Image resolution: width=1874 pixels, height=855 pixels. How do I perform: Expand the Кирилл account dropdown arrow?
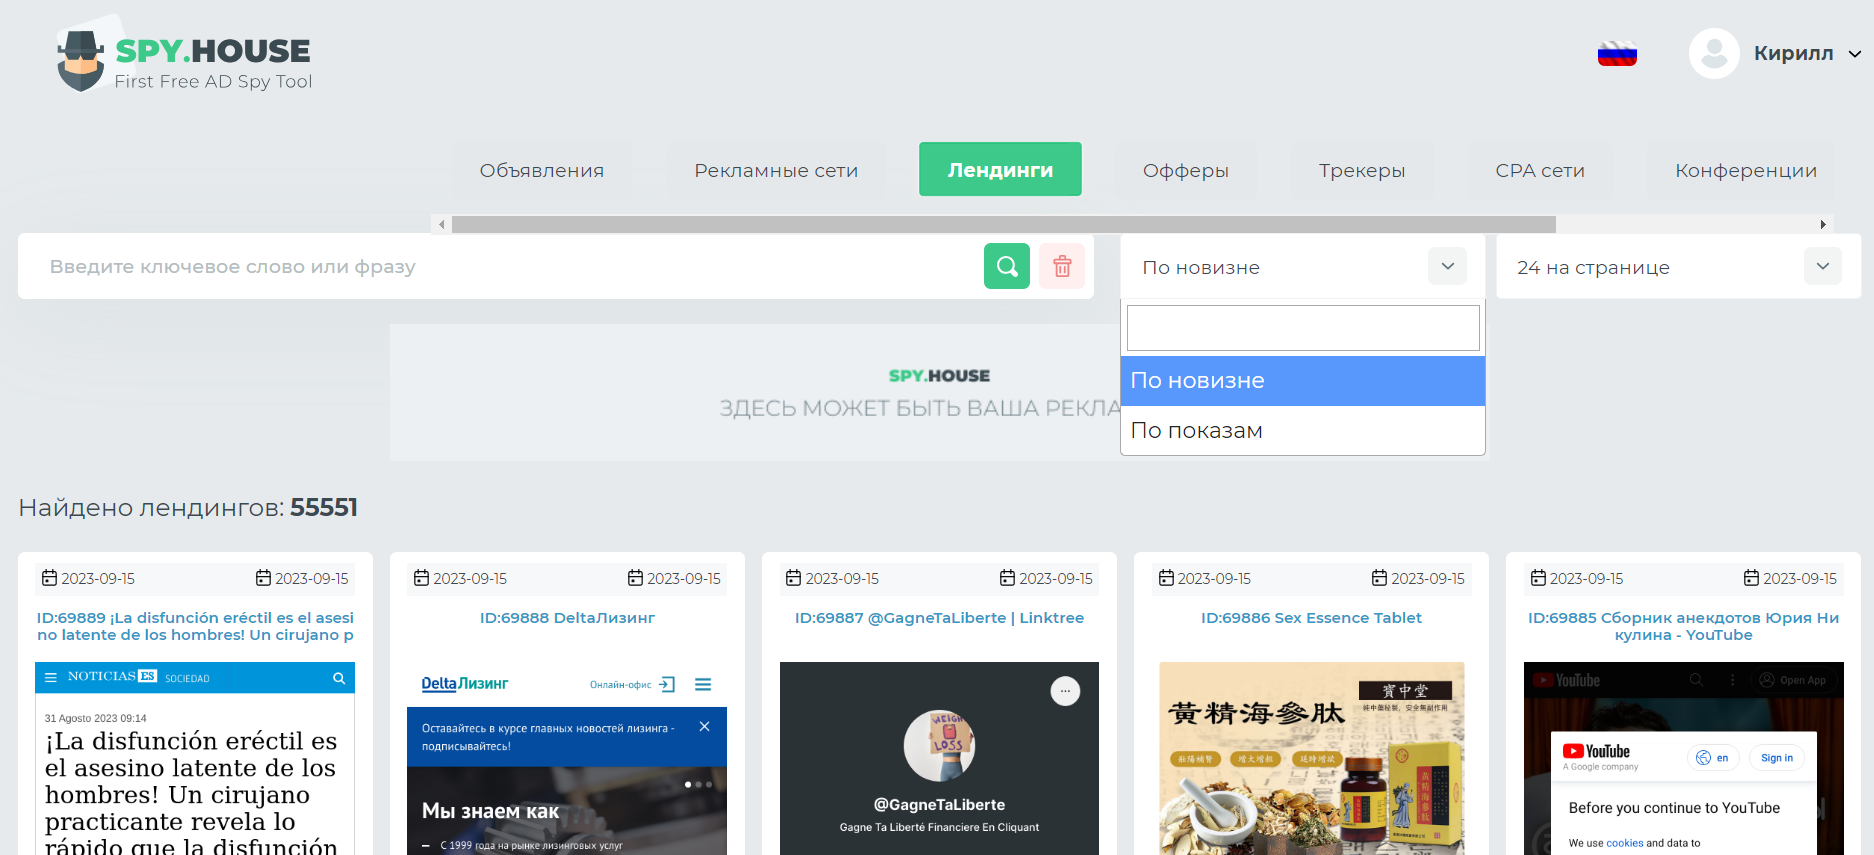[x=1854, y=54]
